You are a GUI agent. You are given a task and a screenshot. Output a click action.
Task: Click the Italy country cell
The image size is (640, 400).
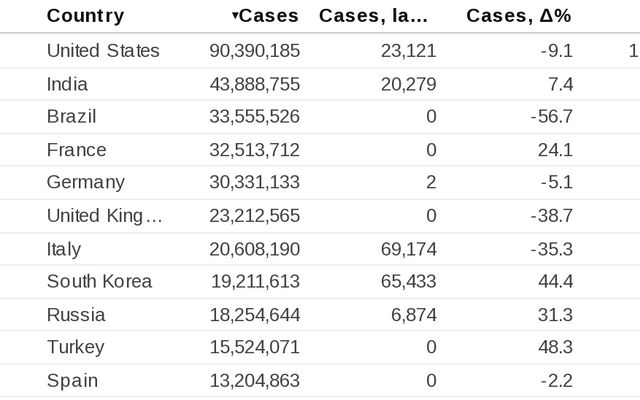tap(64, 249)
